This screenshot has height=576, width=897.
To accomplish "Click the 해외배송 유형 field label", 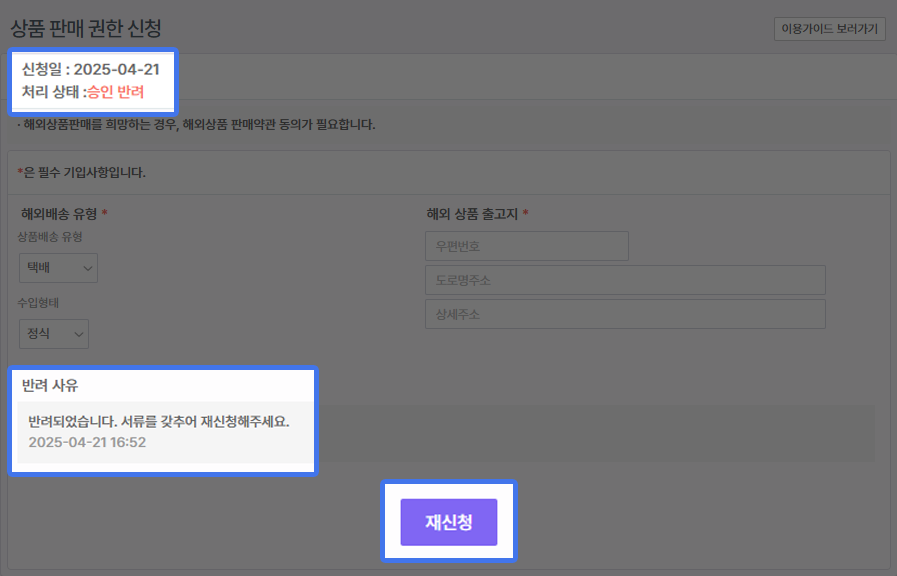I will pyautogui.click(x=60, y=213).
